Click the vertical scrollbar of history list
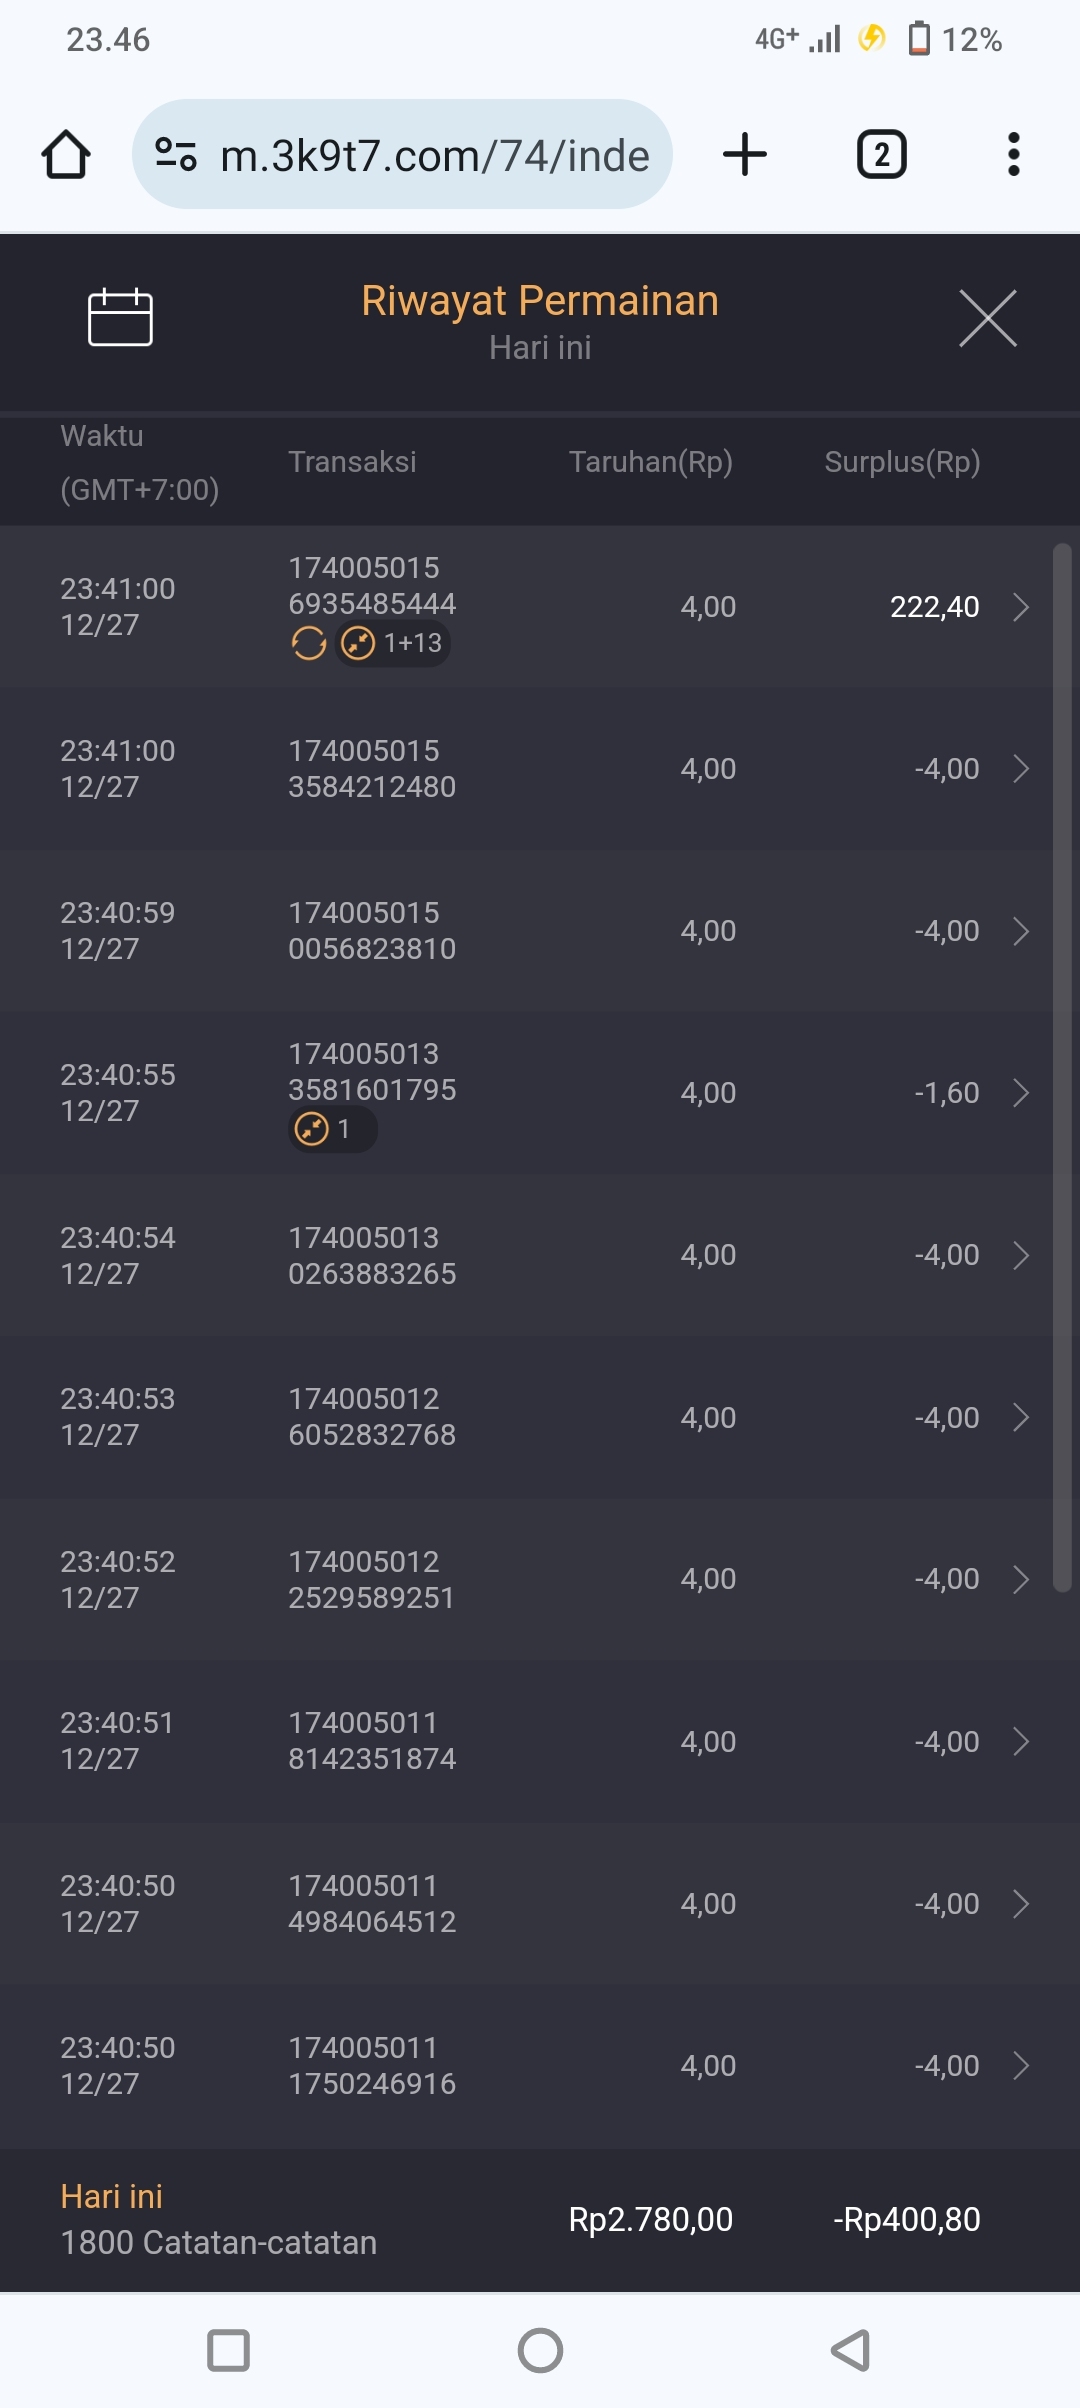 tap(1062, 1066)
